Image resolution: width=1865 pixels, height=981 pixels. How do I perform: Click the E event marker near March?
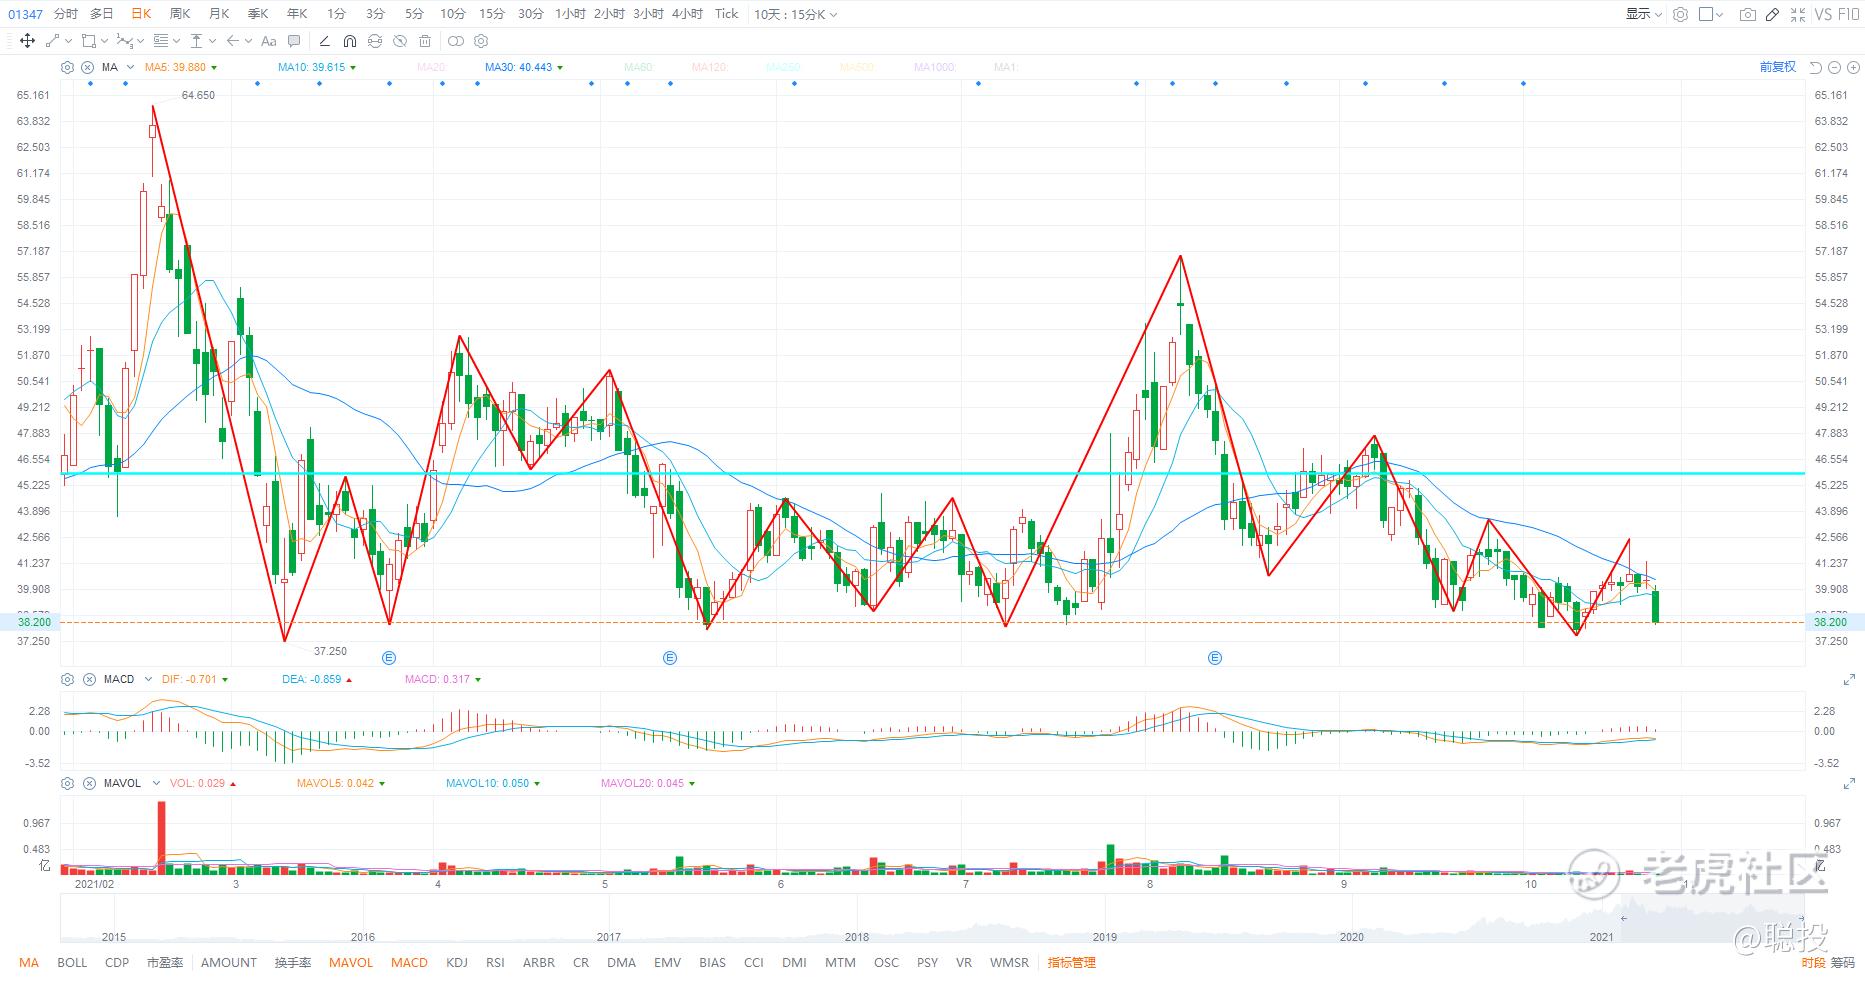click(390, 658)
